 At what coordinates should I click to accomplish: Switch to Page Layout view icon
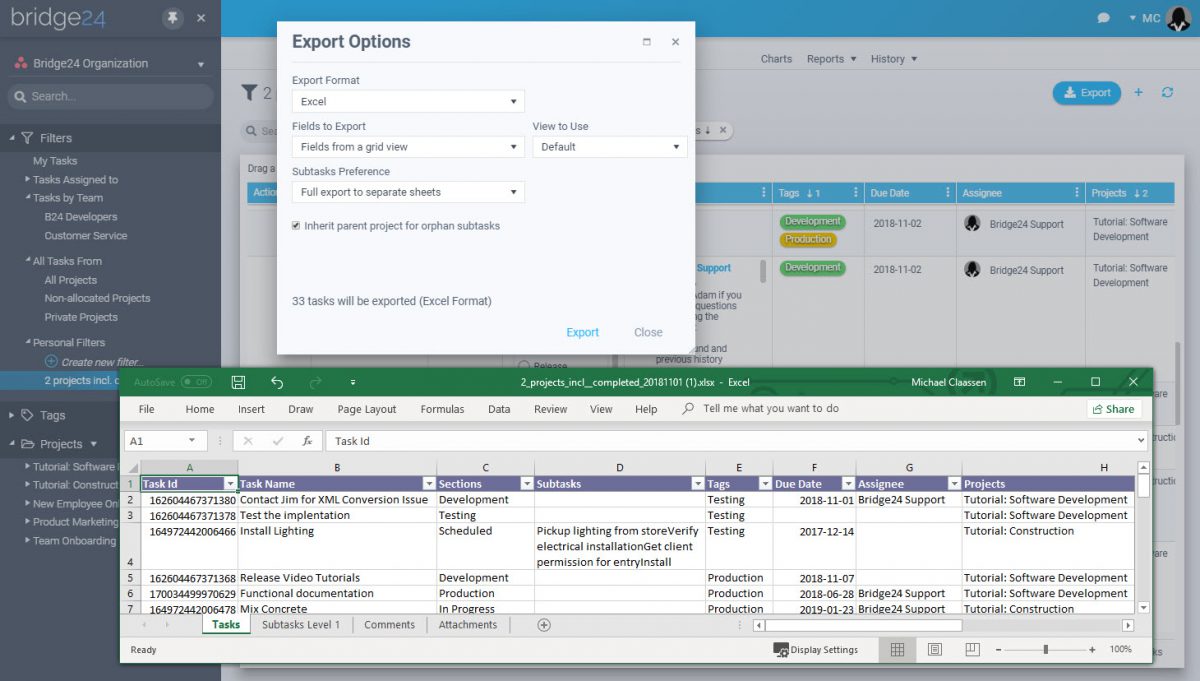coord(934,650)
